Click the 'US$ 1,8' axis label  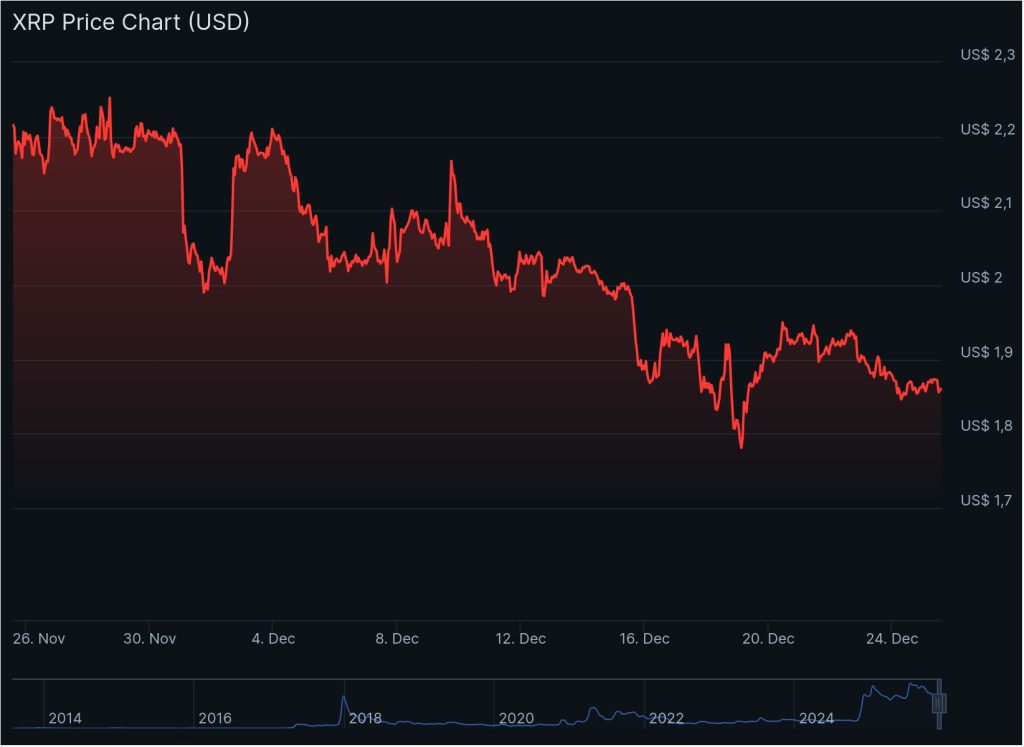986,426
